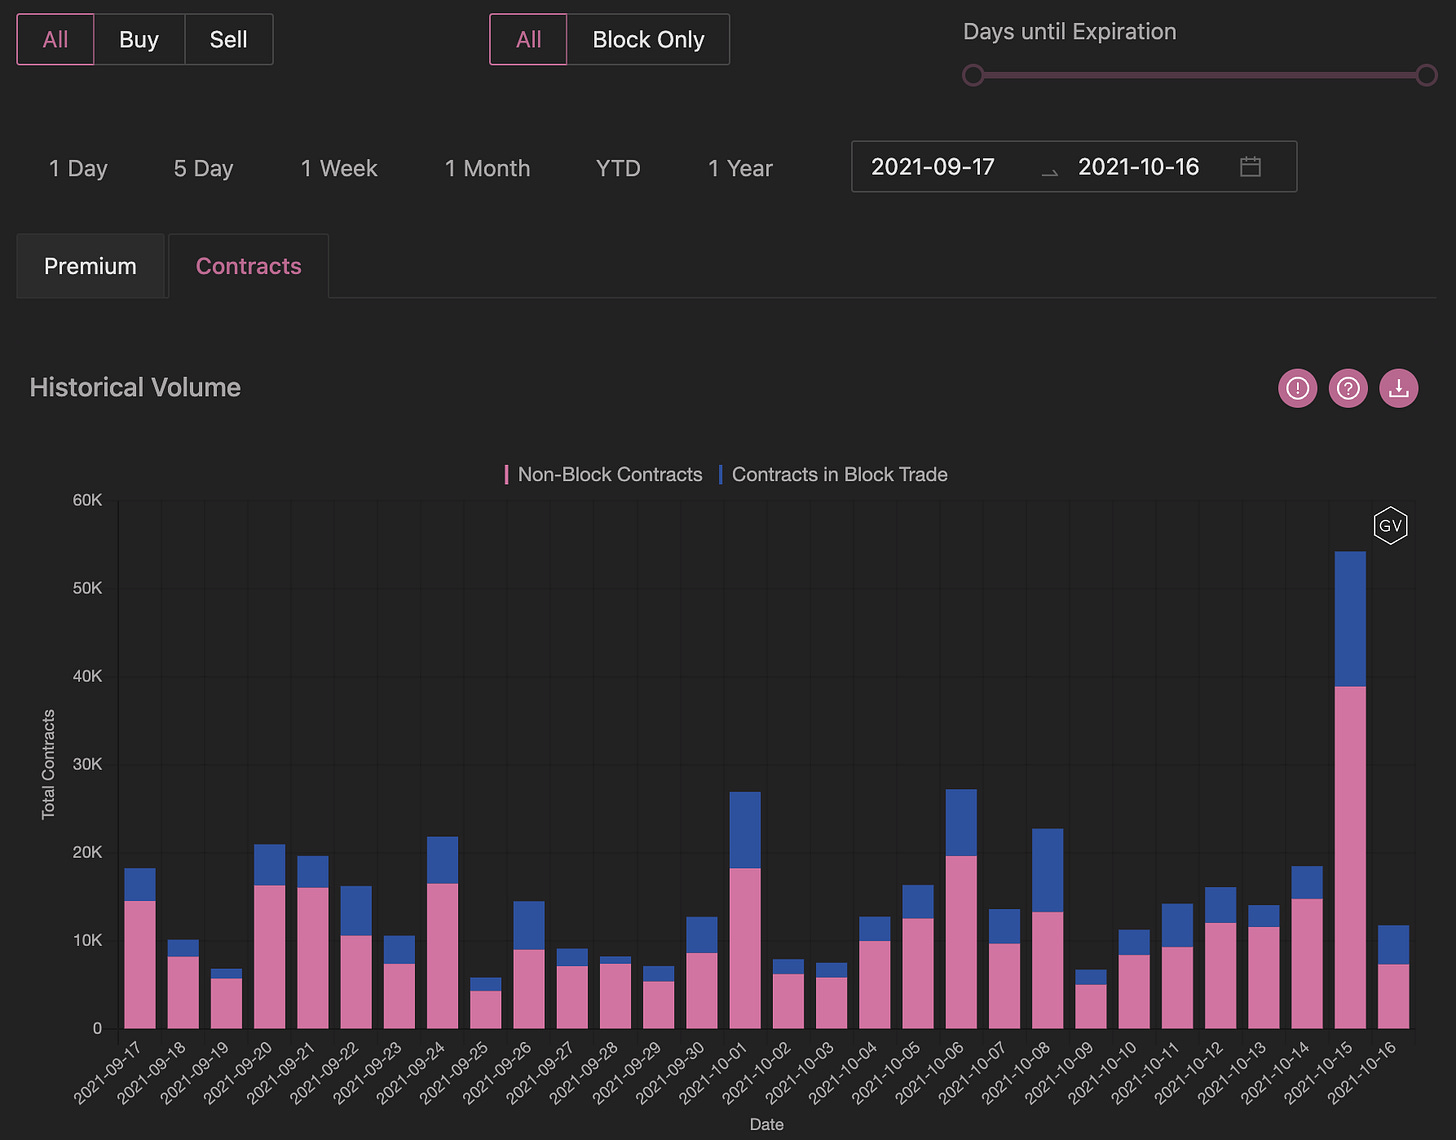Choose the 1 Year range
1456x1140 pixels.
click(740, 168)
